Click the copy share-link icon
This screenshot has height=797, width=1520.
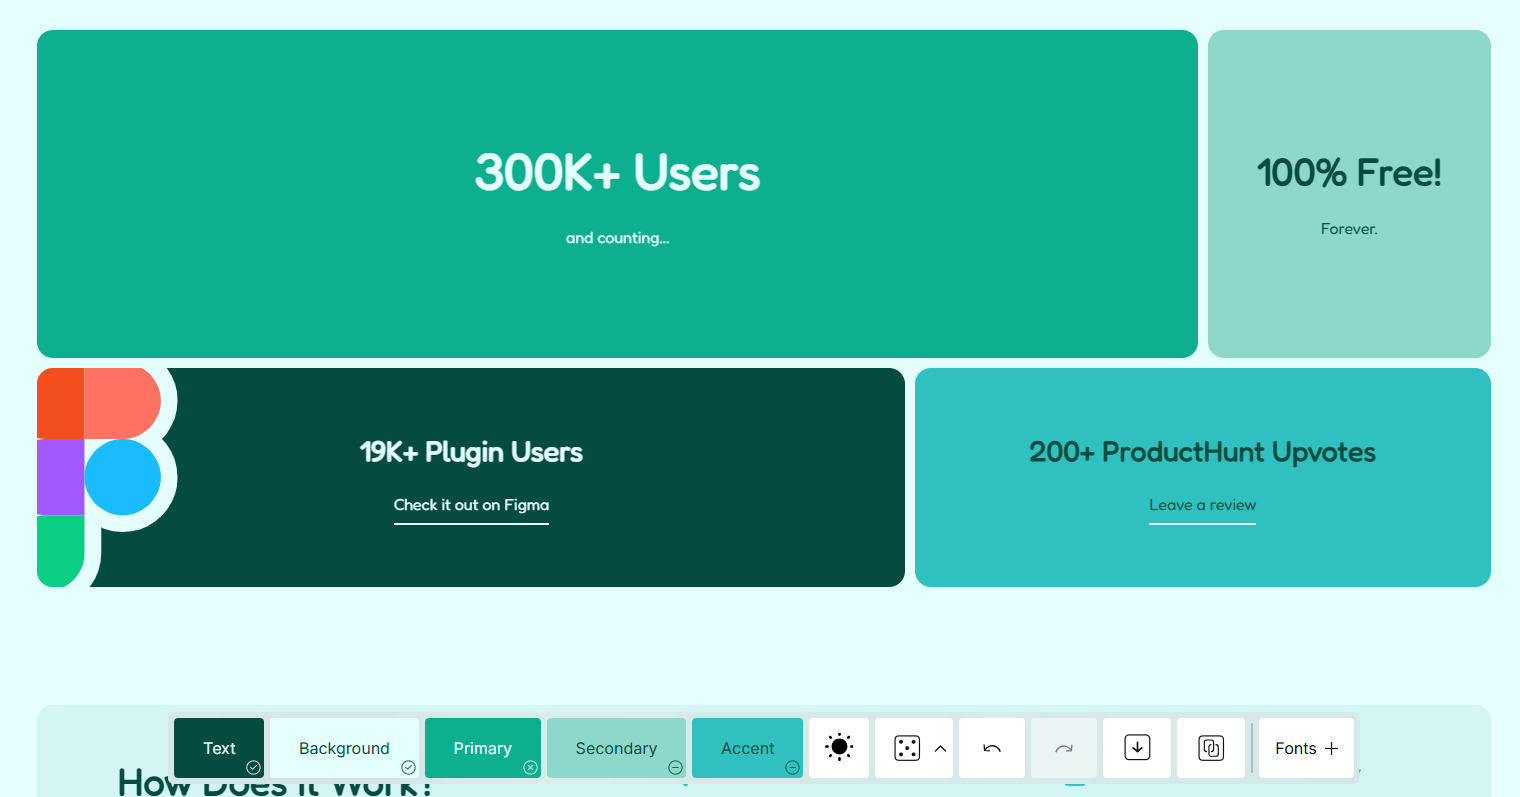(x=1211, y=748)
